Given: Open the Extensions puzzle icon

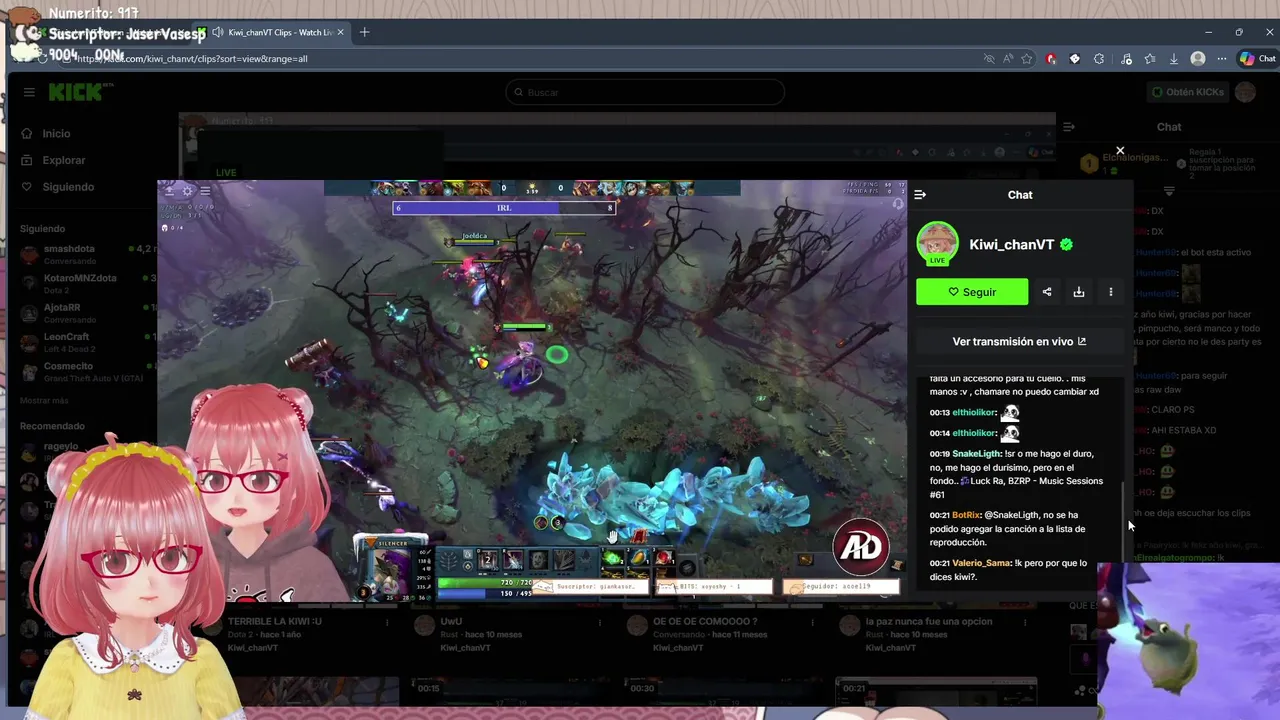Looking at the screenshot, I should click(1099, 59).
